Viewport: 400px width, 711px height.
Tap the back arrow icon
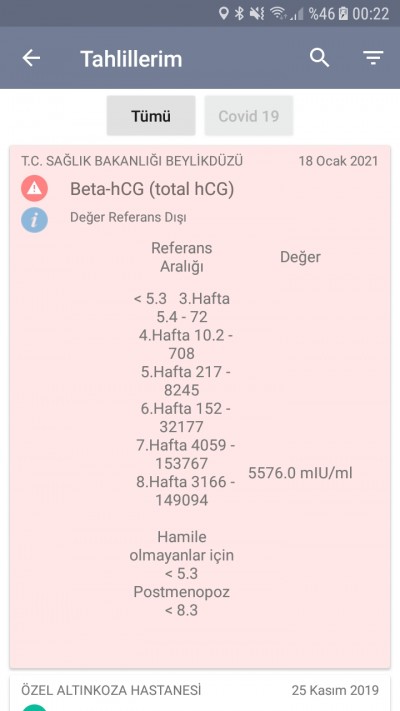(31, 58)
